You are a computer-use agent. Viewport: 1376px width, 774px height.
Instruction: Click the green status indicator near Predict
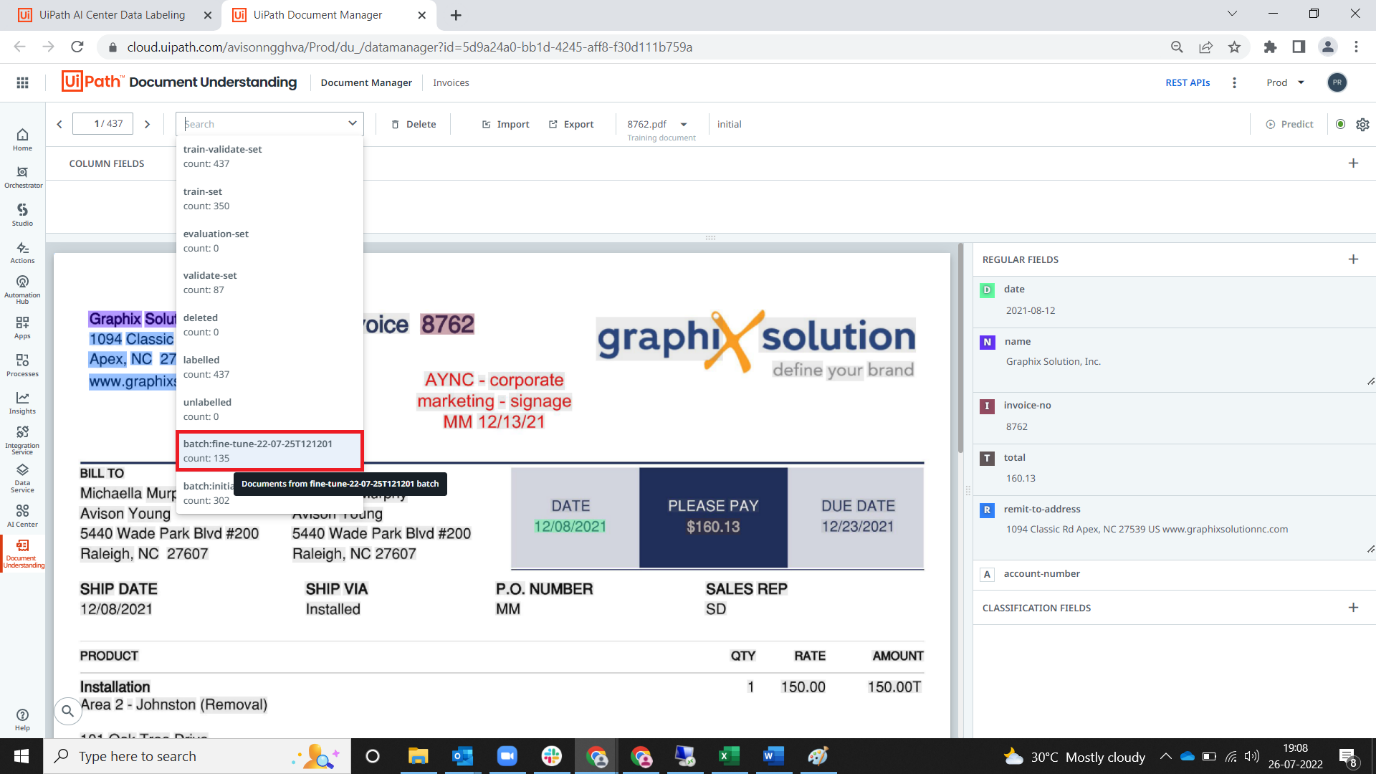coord(1340,124)
